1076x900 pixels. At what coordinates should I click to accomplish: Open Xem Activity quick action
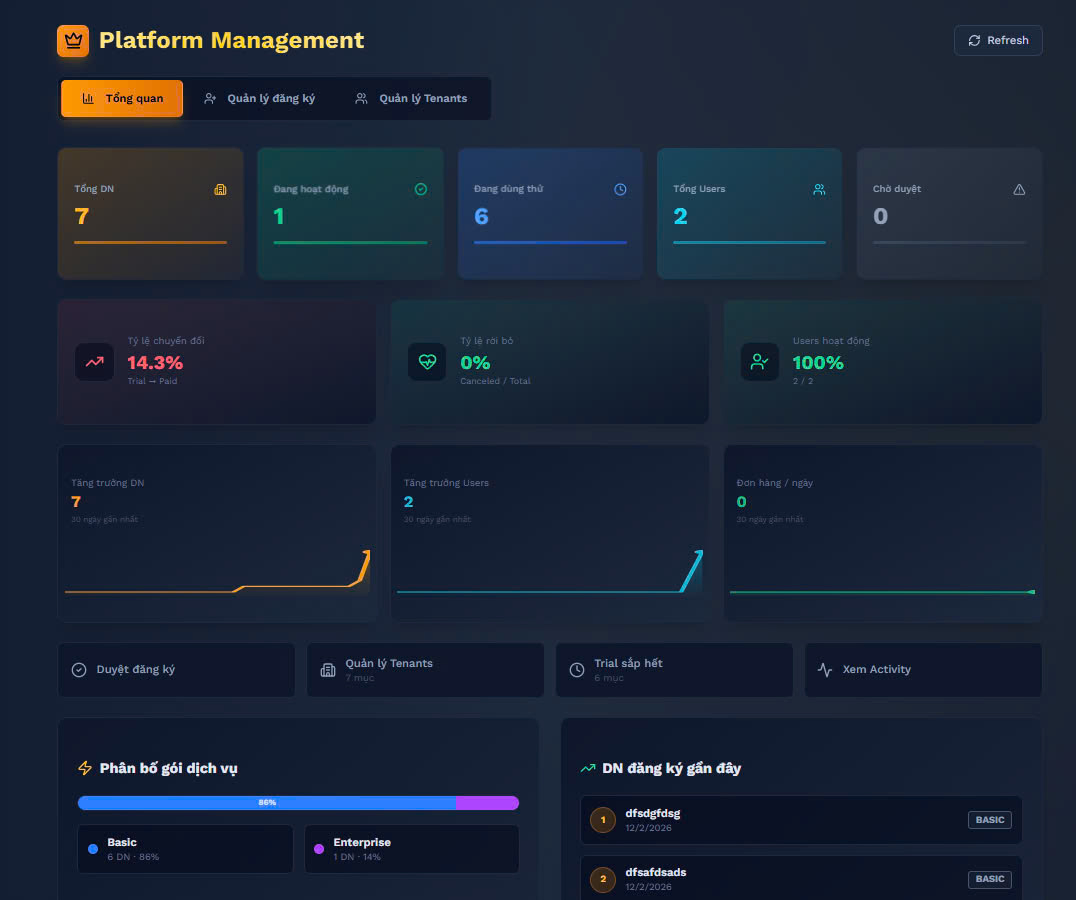tap(923, 670)
